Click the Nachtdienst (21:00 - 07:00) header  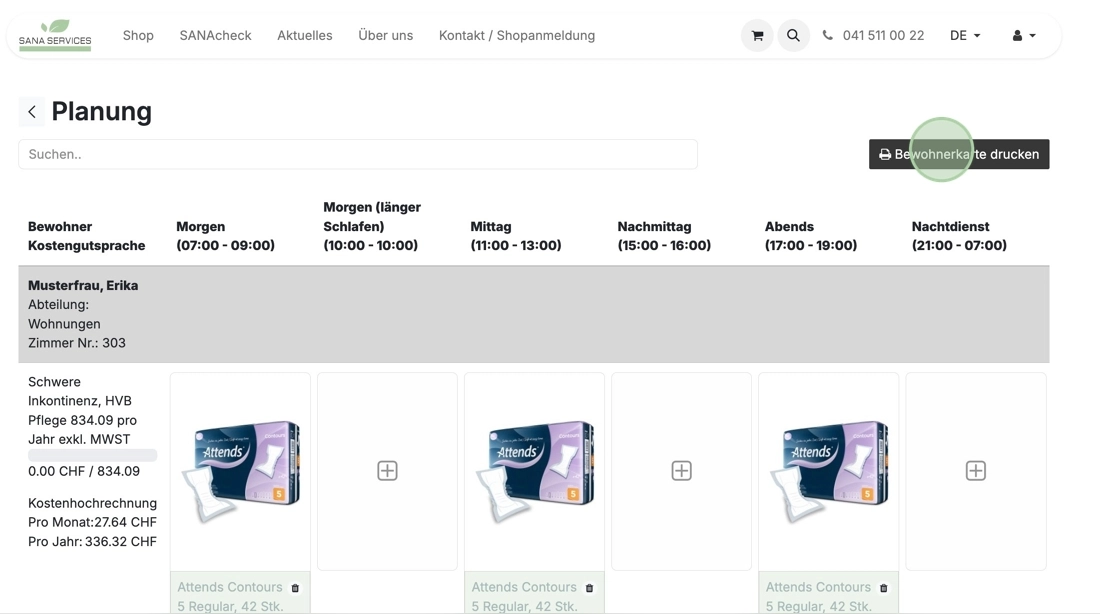959,236
